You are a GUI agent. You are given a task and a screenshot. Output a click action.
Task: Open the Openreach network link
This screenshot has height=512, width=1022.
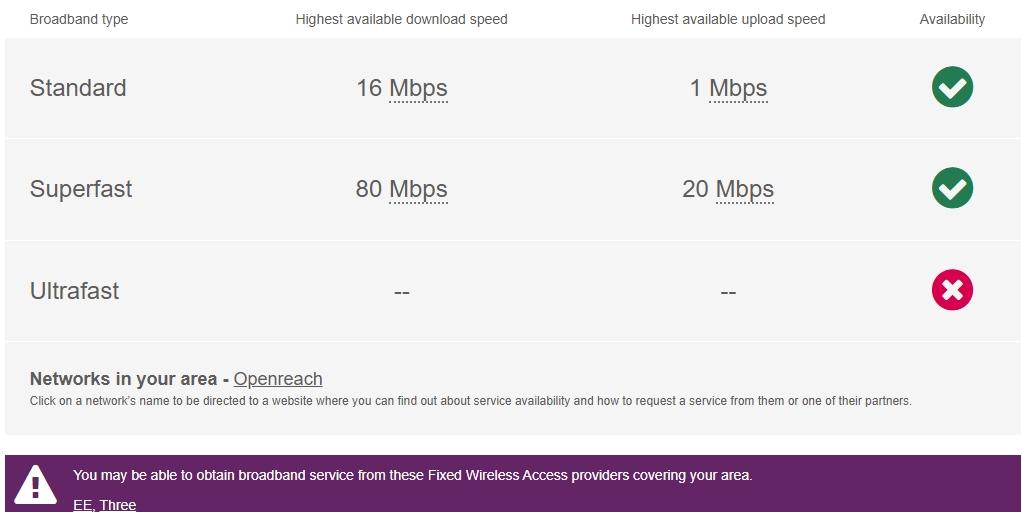[278, 379]
